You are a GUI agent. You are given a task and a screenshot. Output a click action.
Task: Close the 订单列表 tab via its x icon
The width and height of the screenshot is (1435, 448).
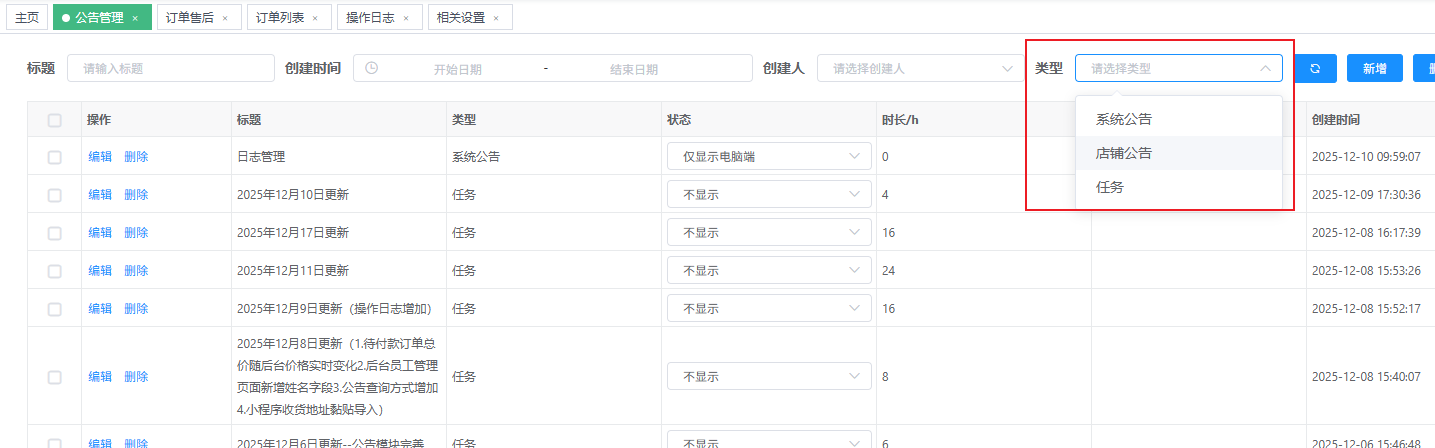[315, 18]
